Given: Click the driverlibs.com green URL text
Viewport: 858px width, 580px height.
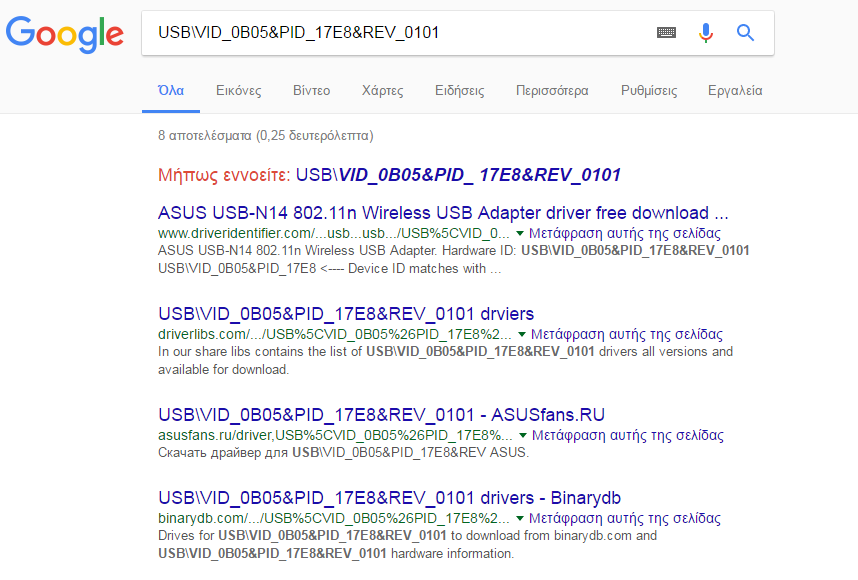Looking at the screenshot, I should tap(335, 334).
